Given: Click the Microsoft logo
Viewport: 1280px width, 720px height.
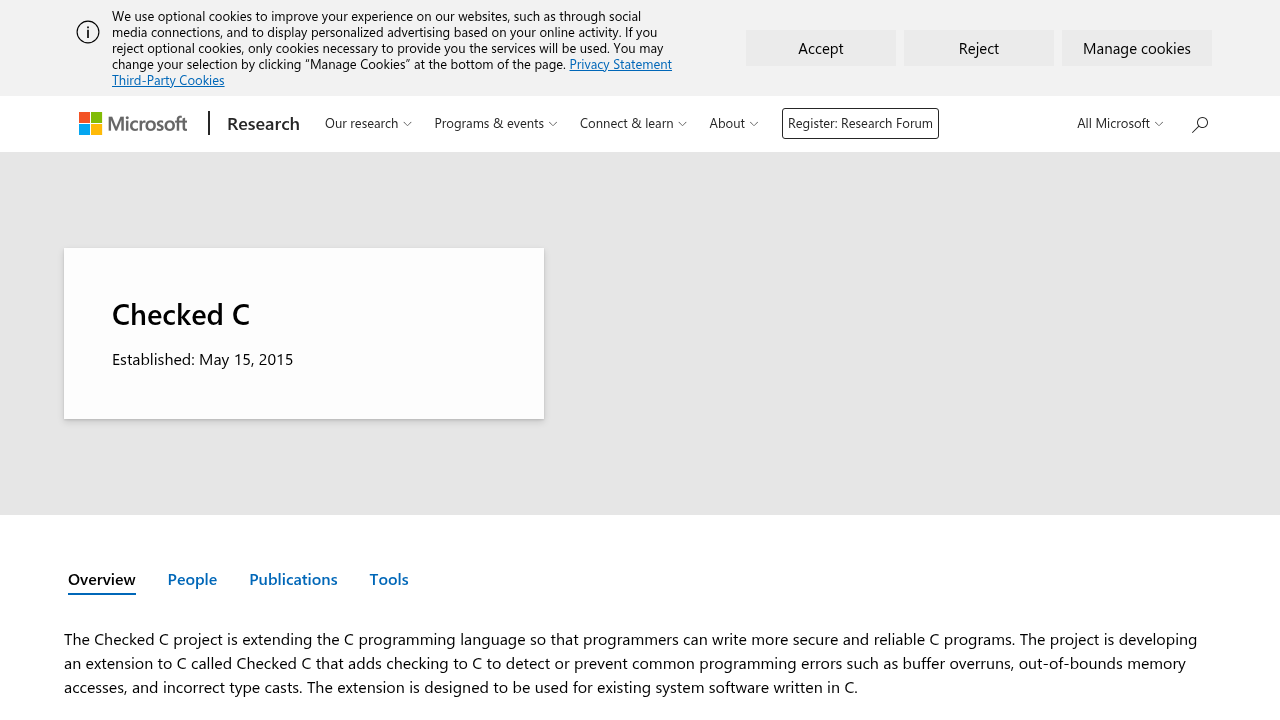Looking at the screenshot, I should click(133, 123).
